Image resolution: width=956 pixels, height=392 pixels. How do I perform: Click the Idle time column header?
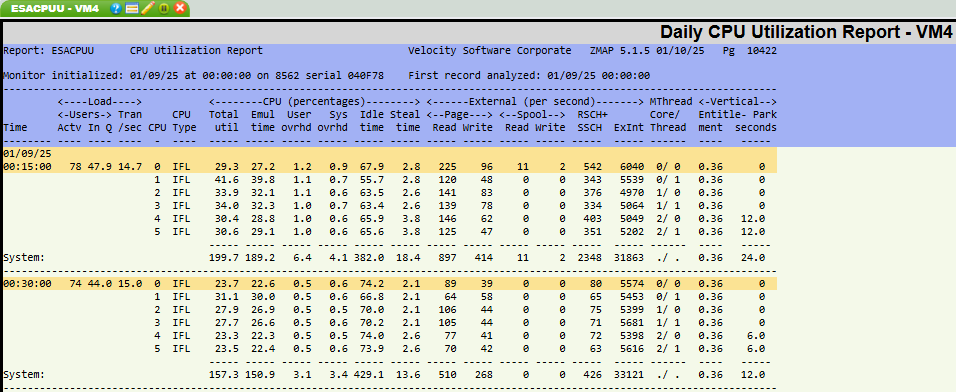click(371, 121)
